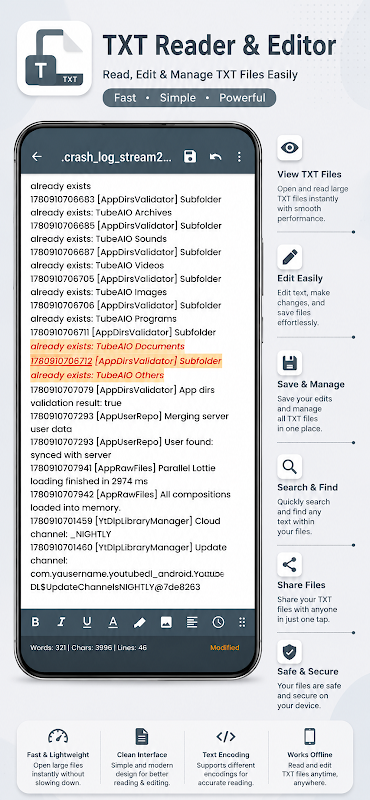
Task: Click the speedometer Fast & Lightweight icon
Action: tap(58, 736)
